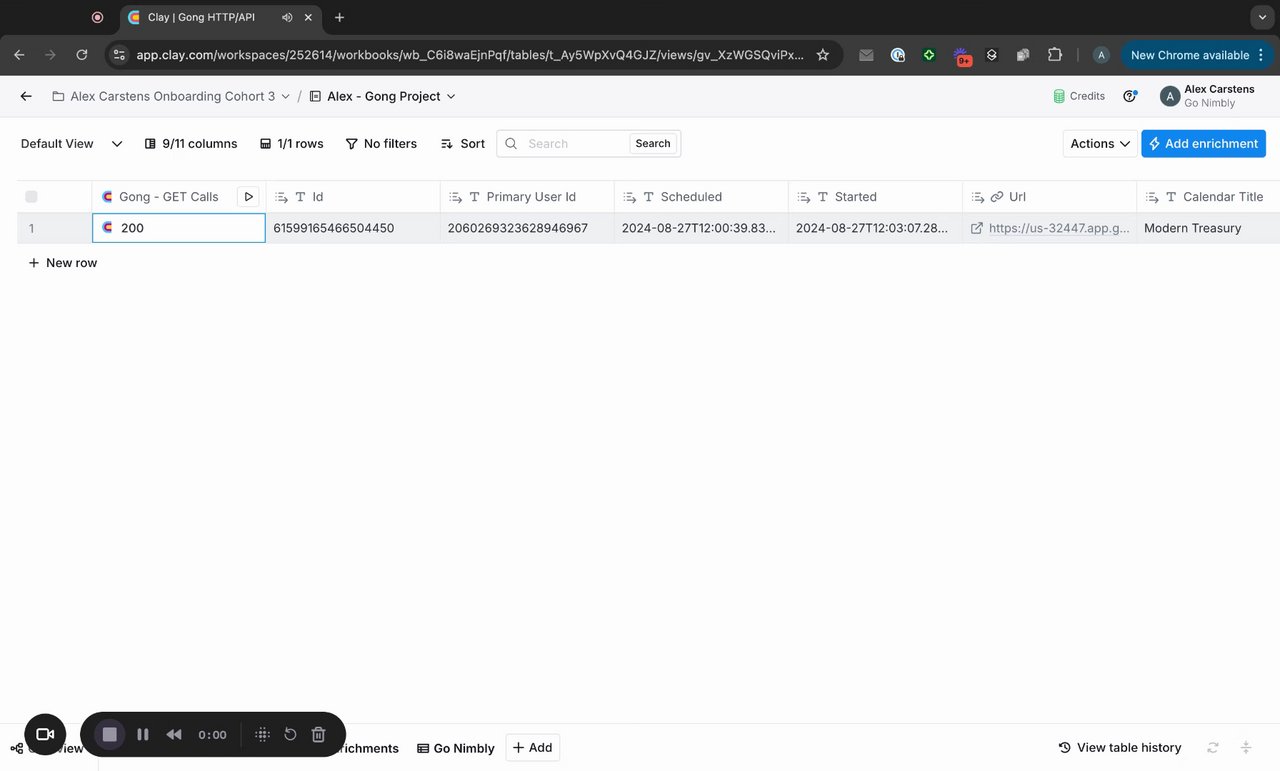1280x771 pixels.
Task: Click Add enrichment button
Action: [x=1203, y=143]
